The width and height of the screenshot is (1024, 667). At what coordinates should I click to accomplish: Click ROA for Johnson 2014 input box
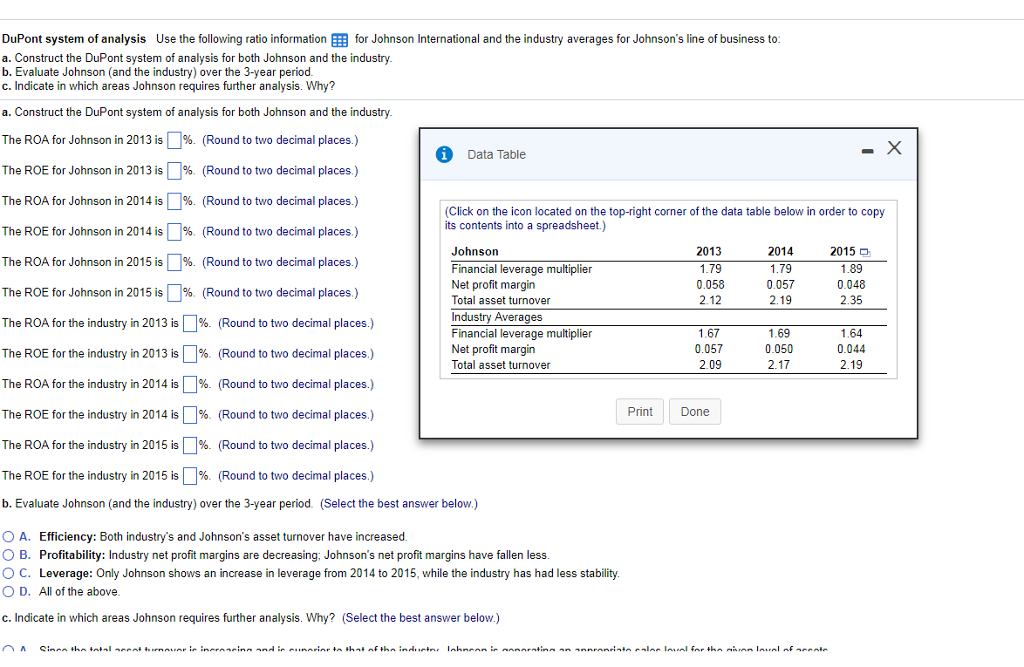coord(174,201)
